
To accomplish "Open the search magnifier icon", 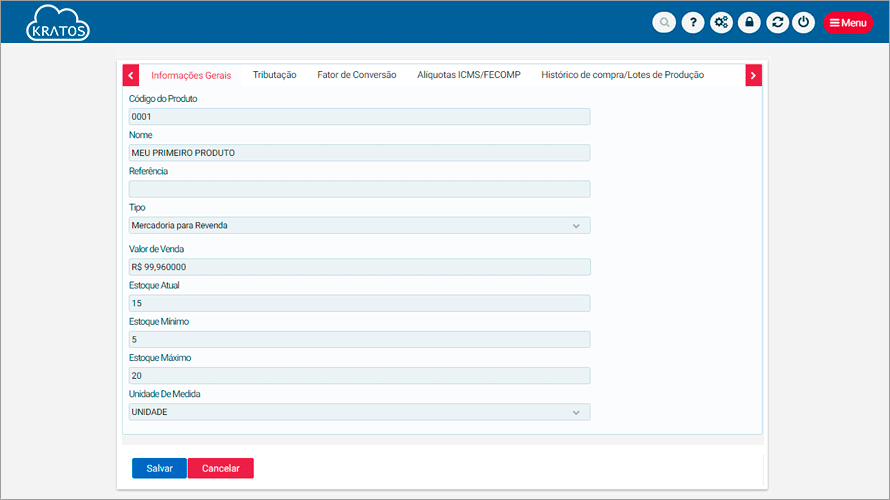I will click(x=664, y=23).
